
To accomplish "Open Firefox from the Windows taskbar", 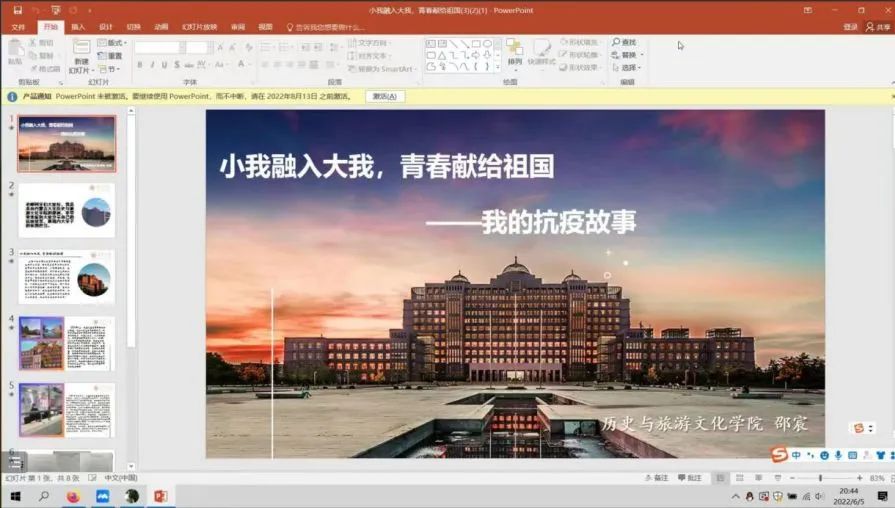I will (73, 496).
